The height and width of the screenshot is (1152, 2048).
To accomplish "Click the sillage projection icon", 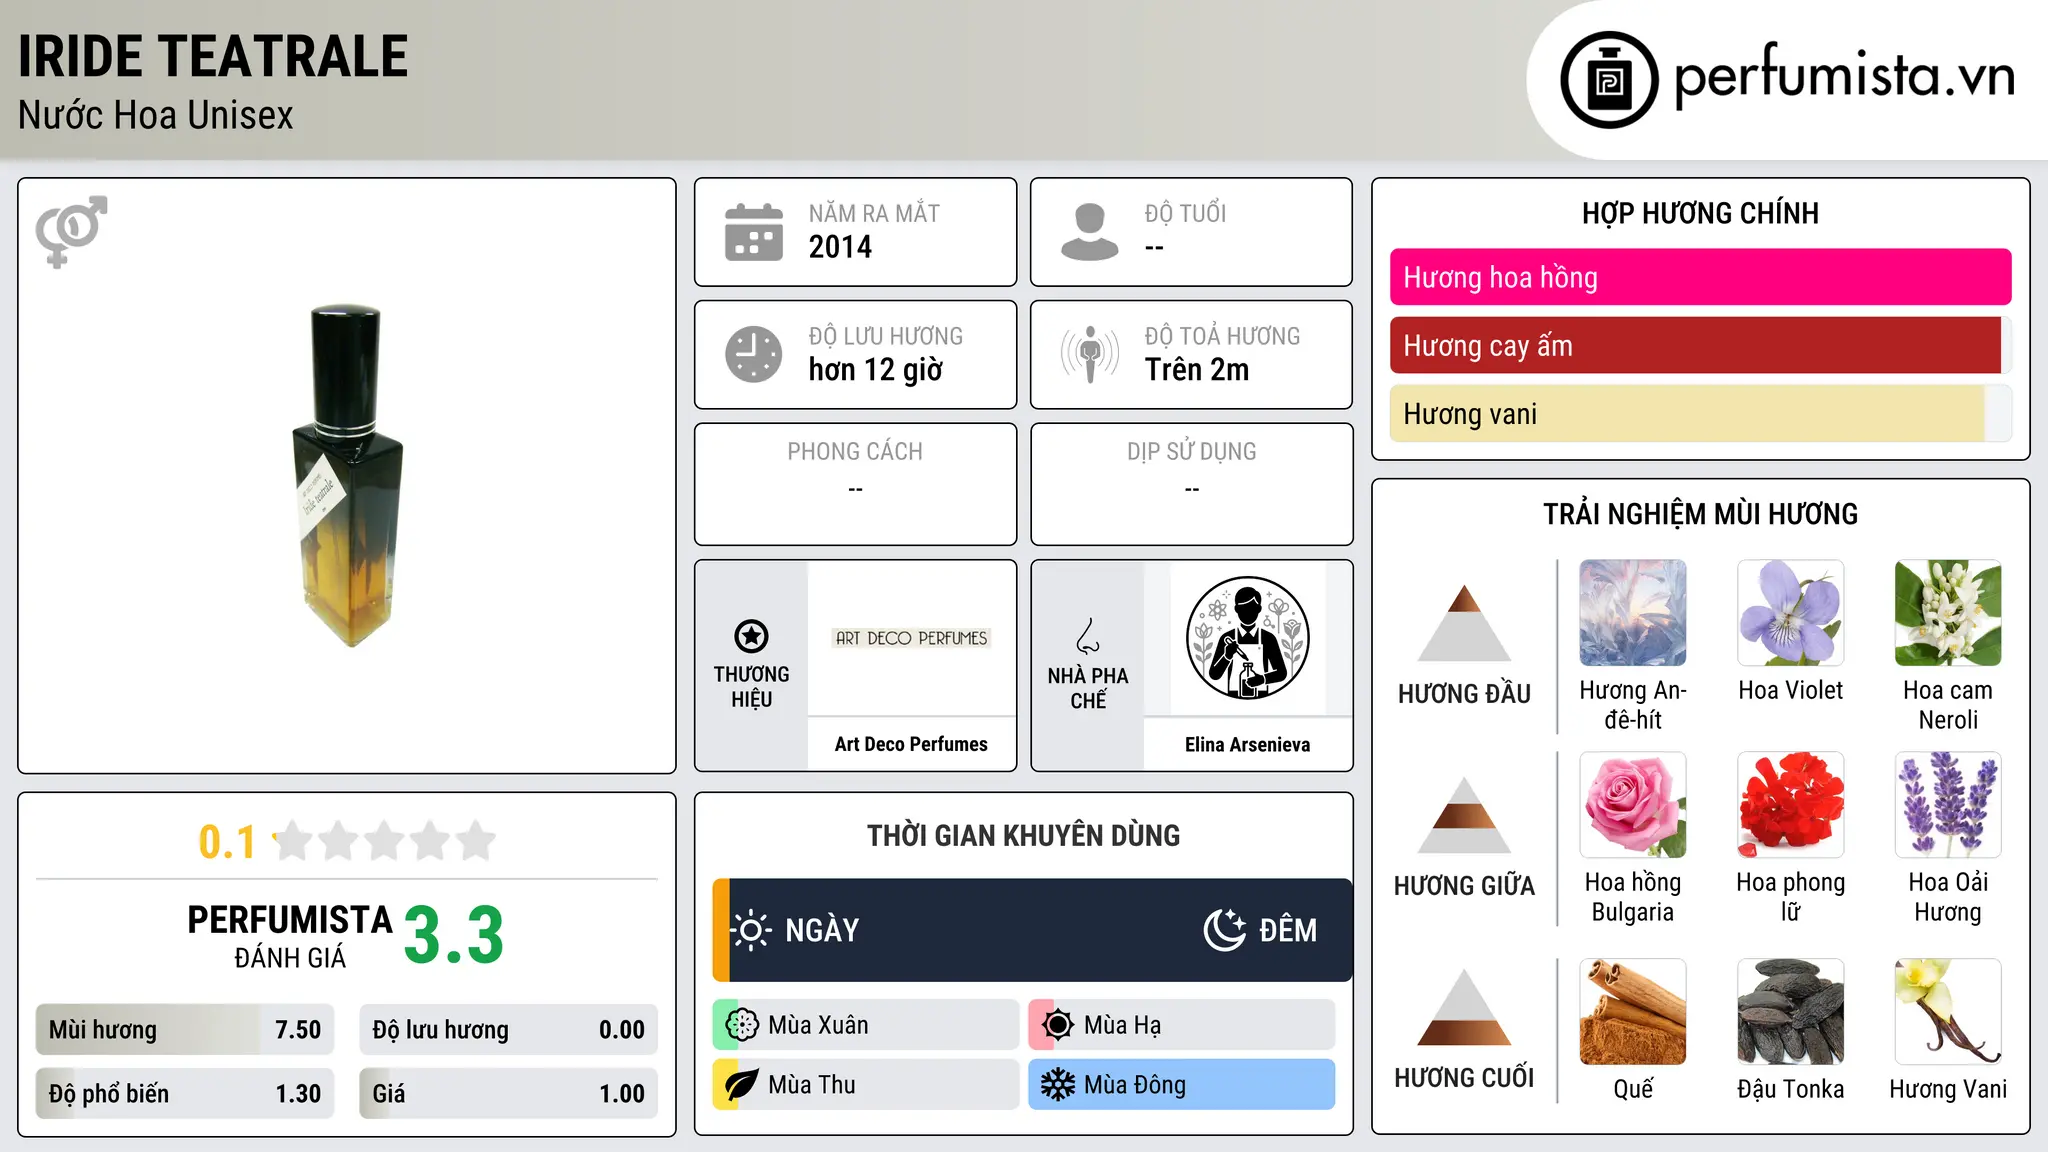I will [1089, 354].
